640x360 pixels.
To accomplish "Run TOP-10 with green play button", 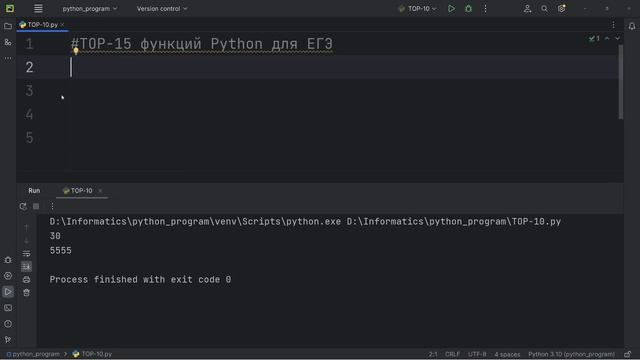I will click(x=451, y=9).
